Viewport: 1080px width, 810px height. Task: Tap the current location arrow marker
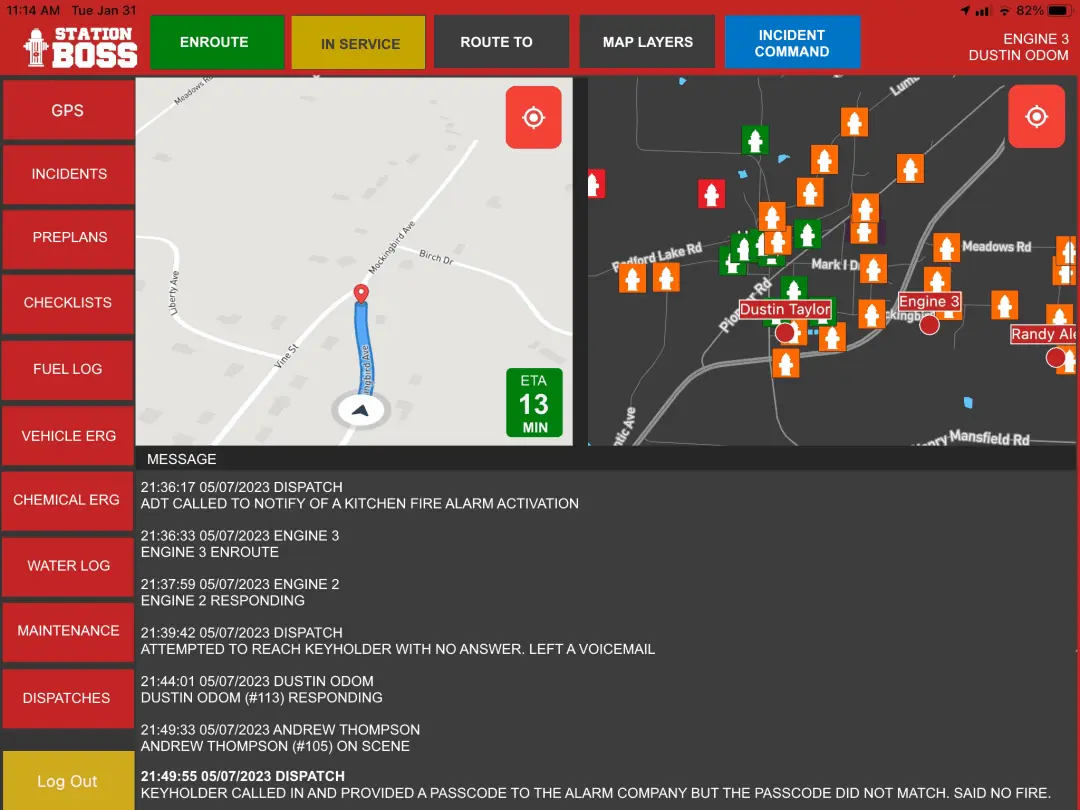pos(361,409)
